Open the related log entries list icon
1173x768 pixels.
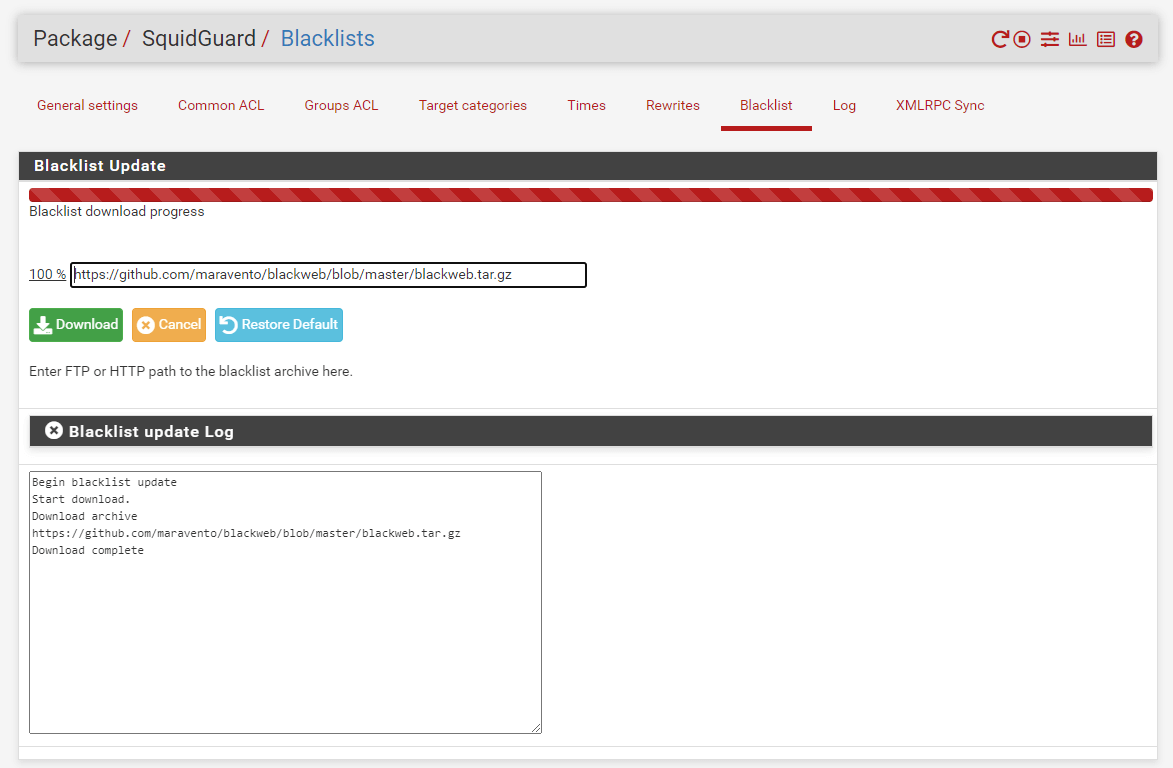point(1106,39)
